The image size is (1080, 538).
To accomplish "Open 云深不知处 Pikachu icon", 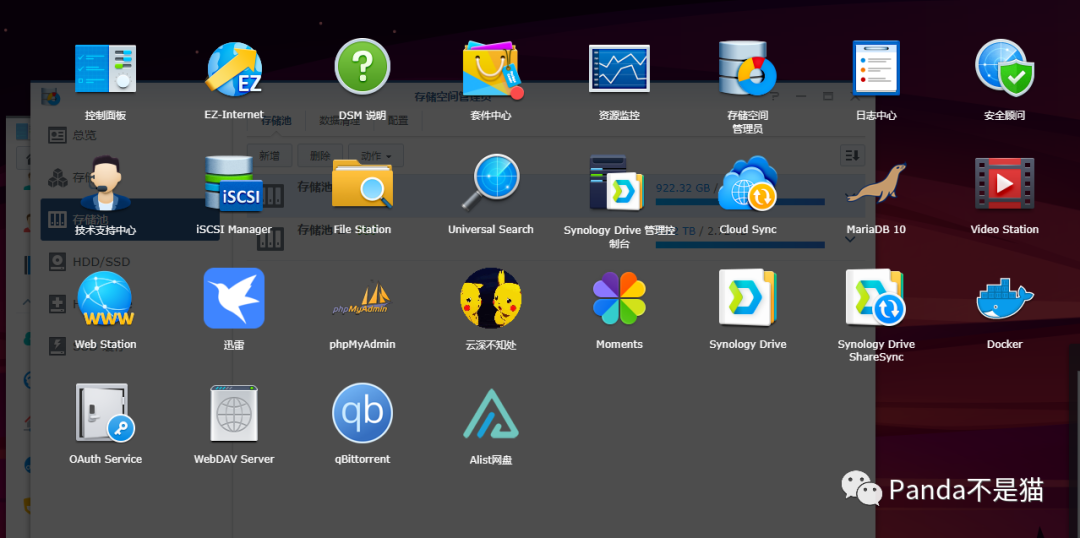I will [491, 298].
